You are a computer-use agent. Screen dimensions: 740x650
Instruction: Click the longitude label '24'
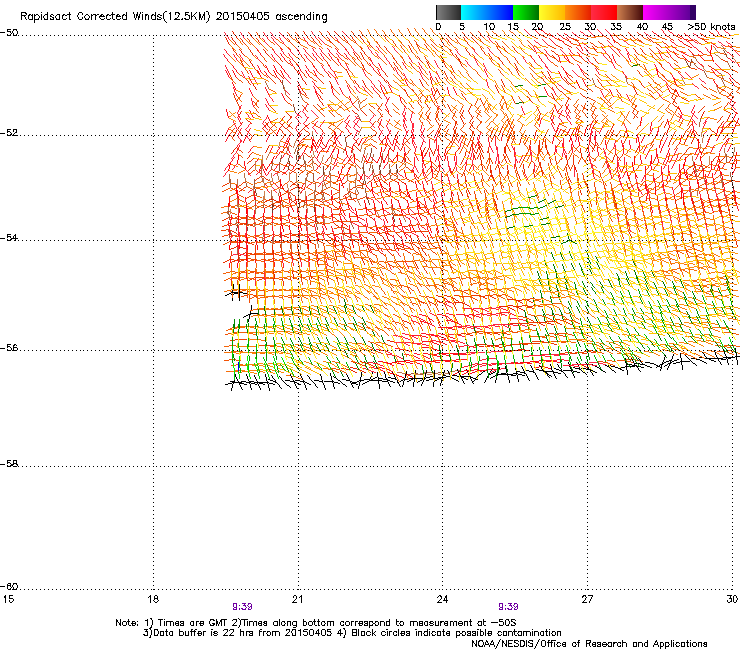[442, 599]
